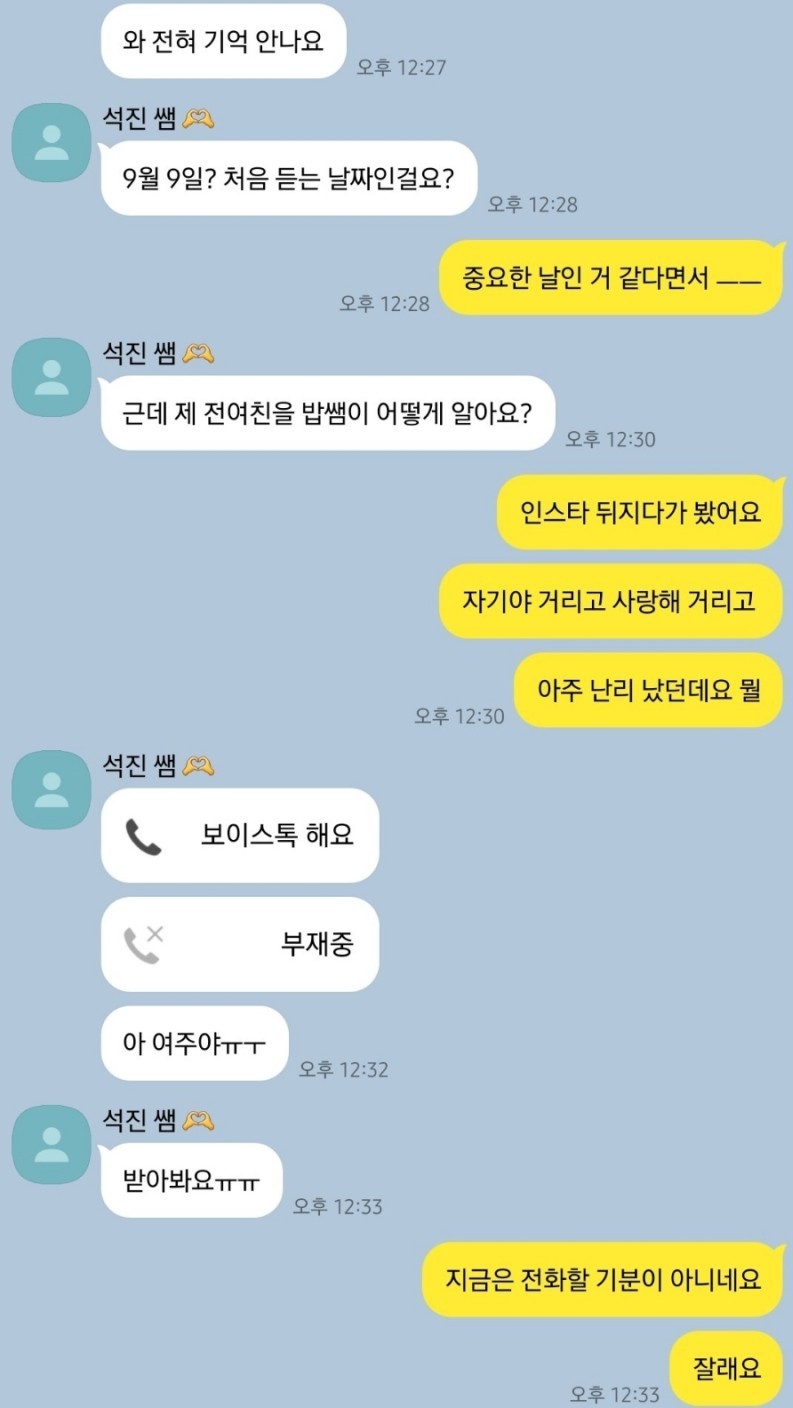Open the 보이스톡 해요 call bubble
The image size is (793, 1408).
tap(240, 836)
